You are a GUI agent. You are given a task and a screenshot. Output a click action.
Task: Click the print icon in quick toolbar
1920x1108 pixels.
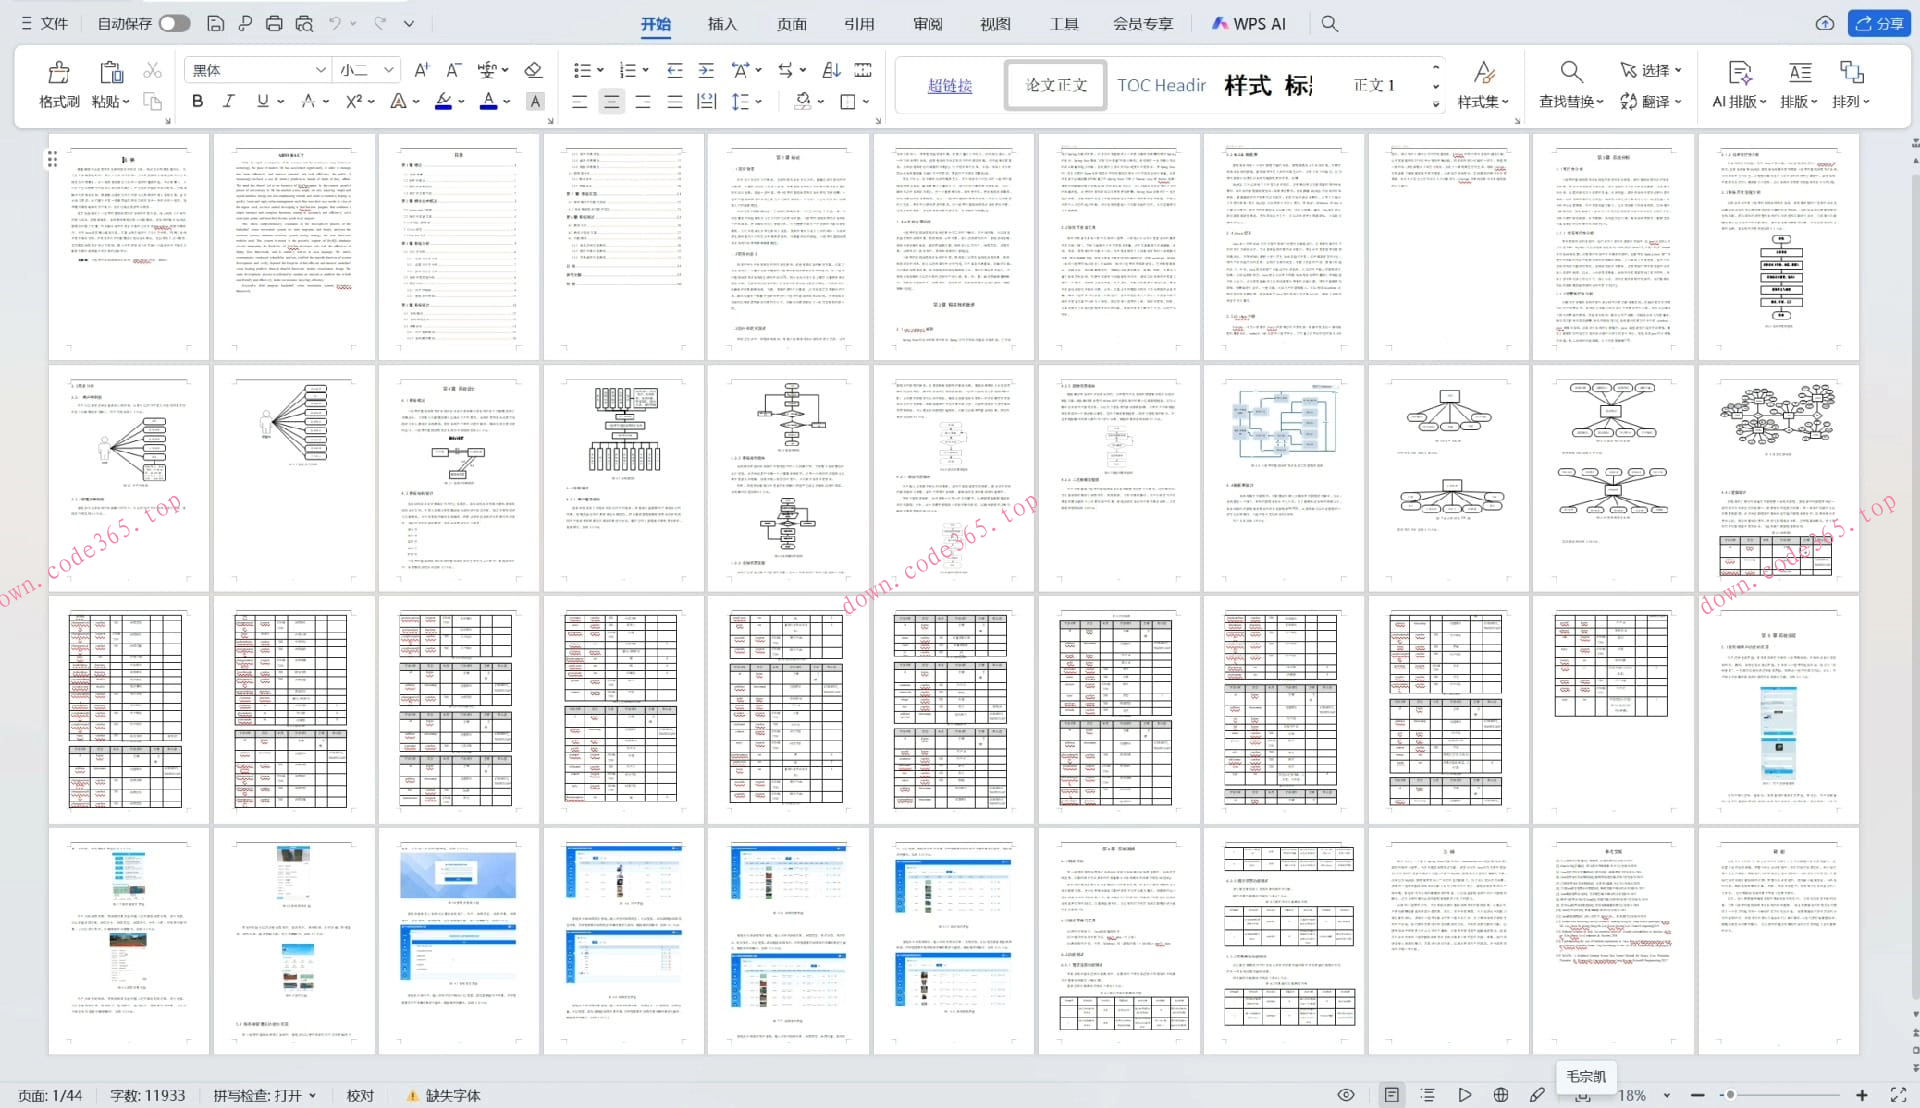coord(274,23)
